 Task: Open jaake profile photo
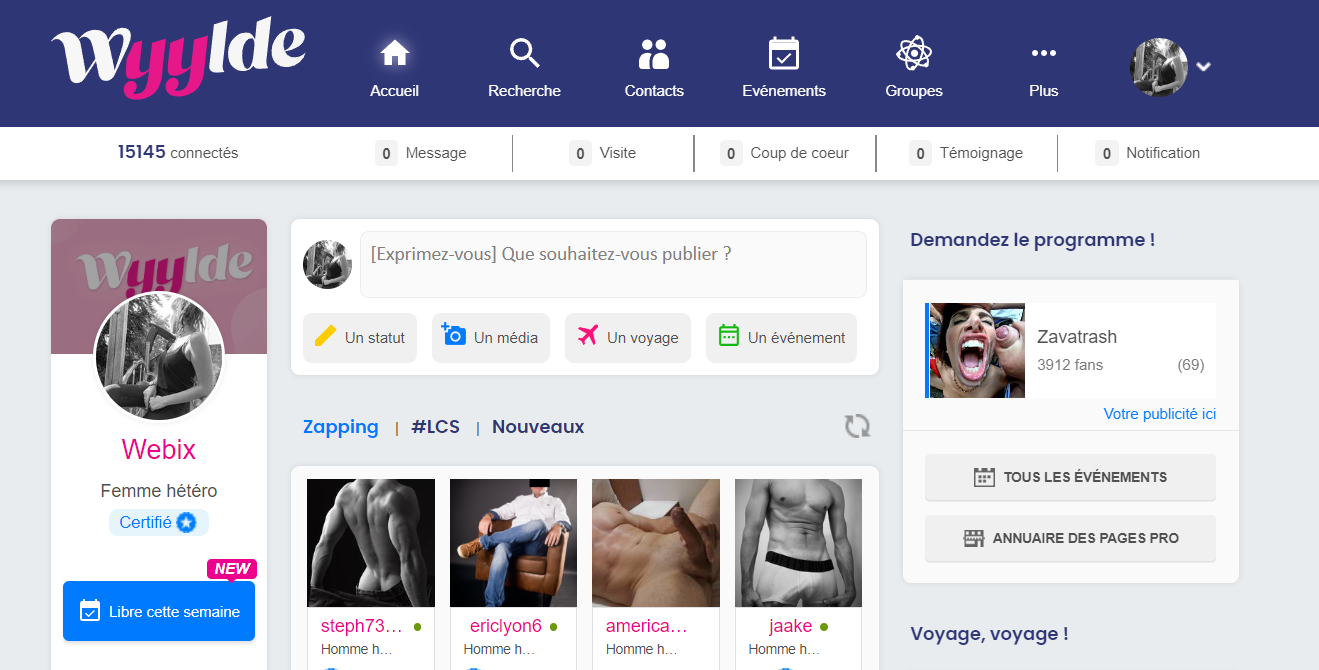(x=798, y=543)
